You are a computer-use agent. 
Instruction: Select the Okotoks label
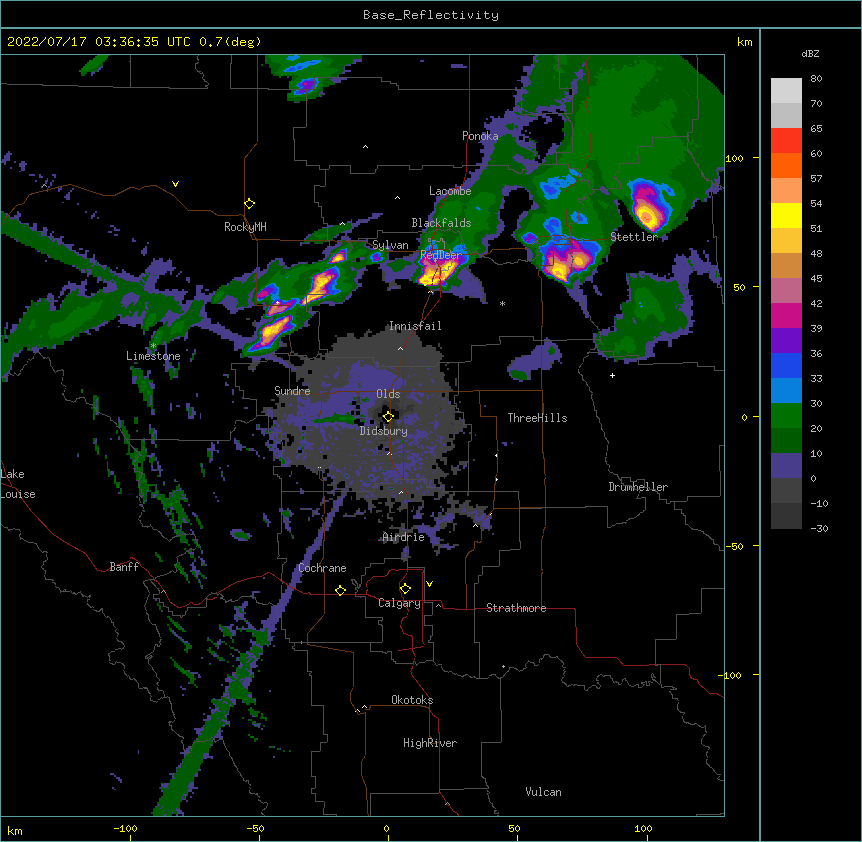click(x=412, y=700)
